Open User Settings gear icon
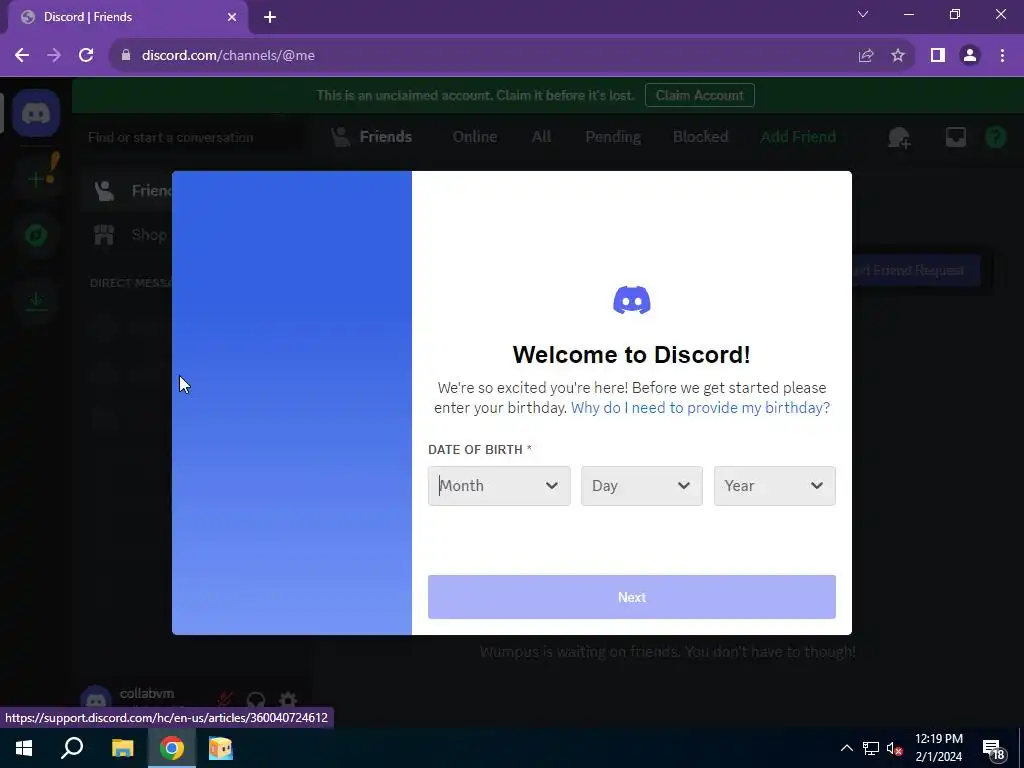 click(288, 700)
